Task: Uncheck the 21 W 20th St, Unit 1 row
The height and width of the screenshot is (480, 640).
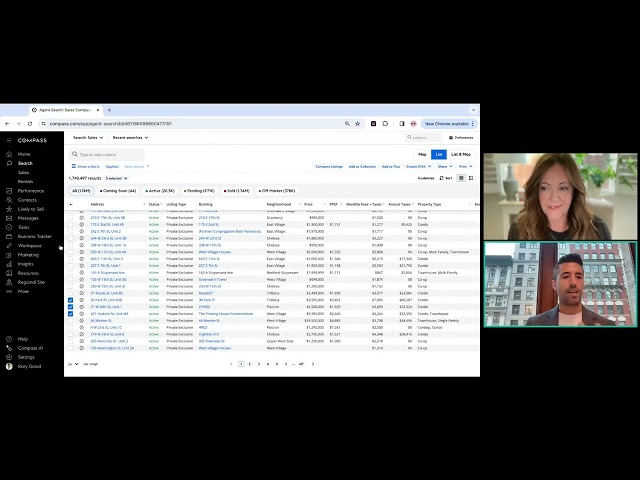Action: tap(71, 307)
